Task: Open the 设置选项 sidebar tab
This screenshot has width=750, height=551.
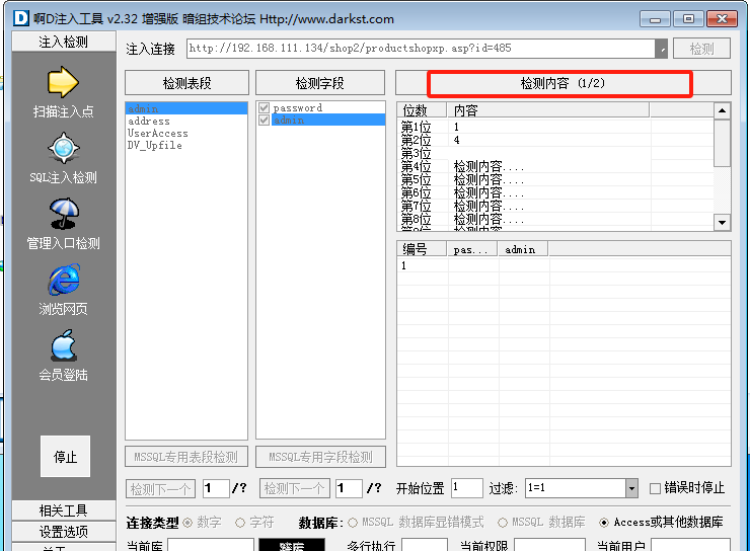Action: tap(64, 531)
